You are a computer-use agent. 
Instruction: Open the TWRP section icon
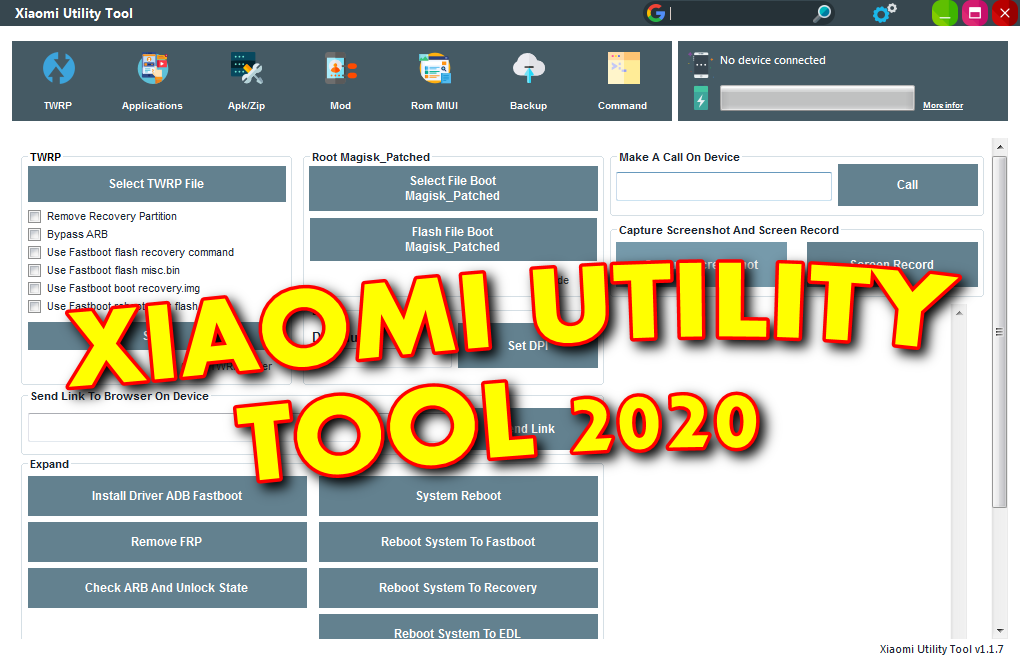tap(59, 68)
